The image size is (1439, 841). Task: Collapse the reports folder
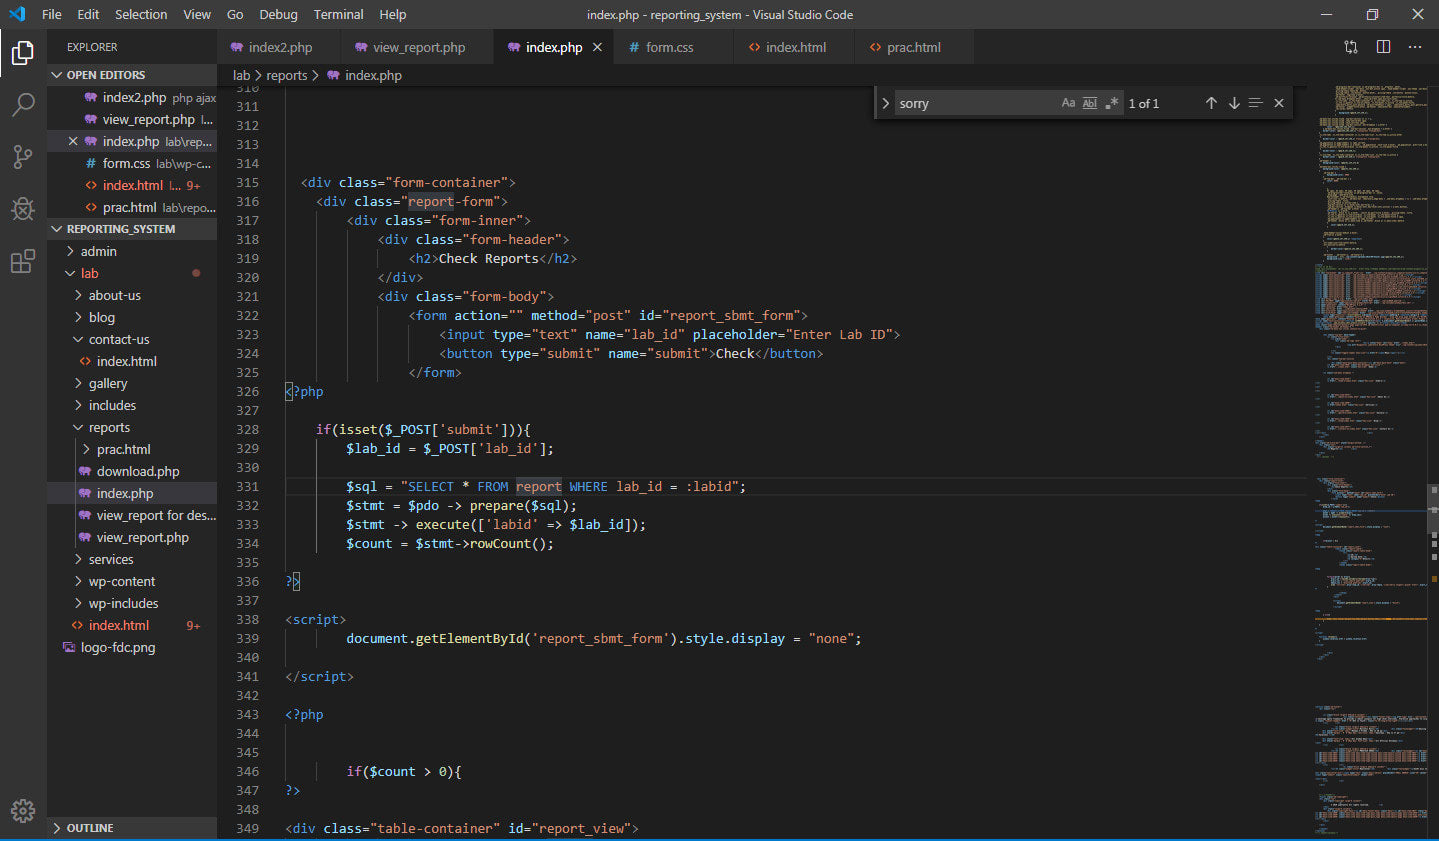pyautogui.click(x=109, y=427)
